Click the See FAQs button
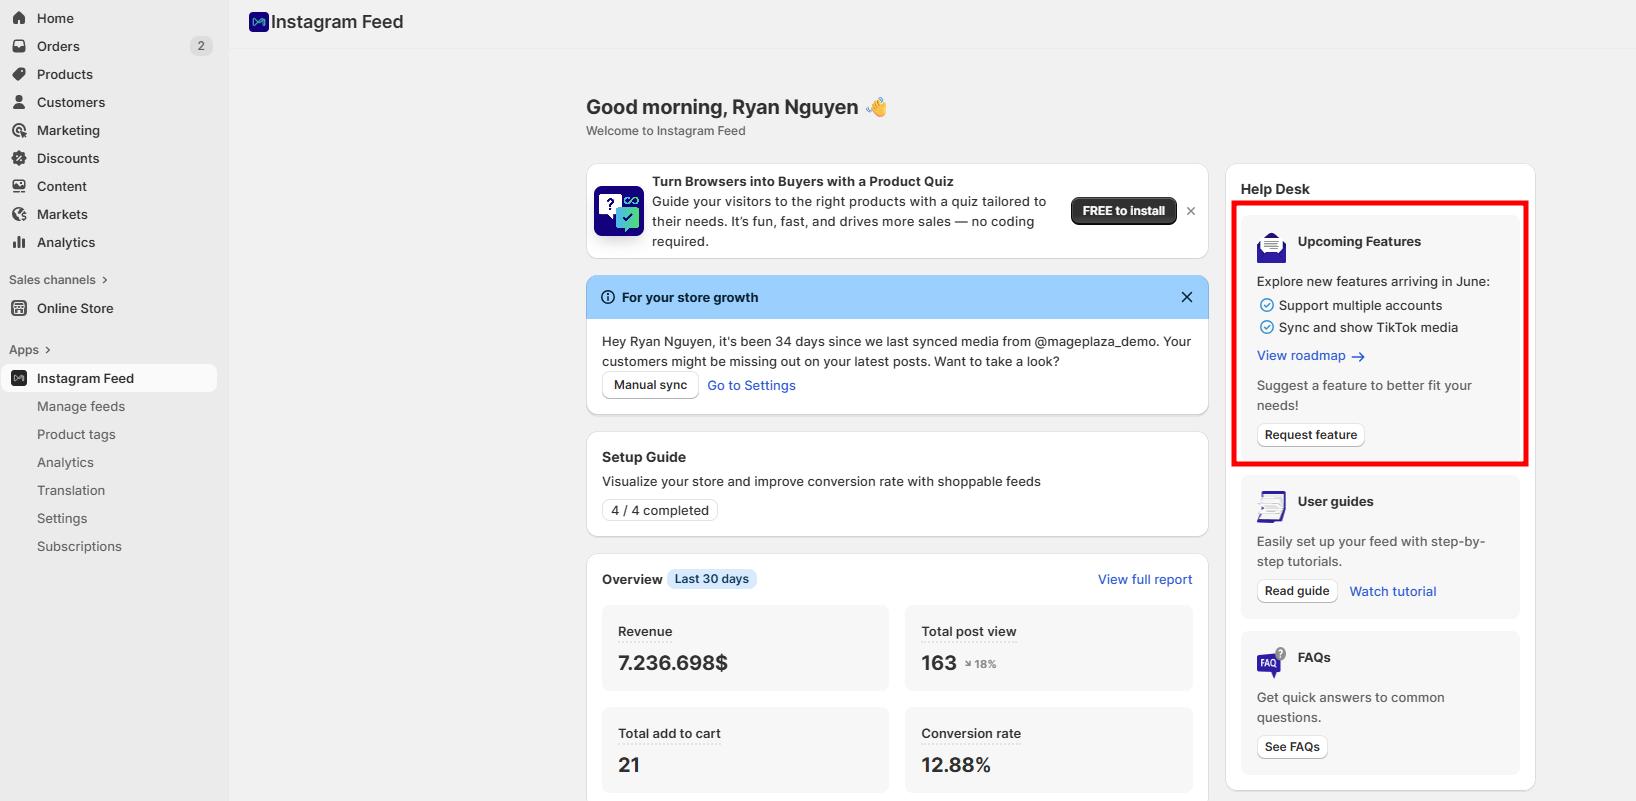This screenshot has height=801, width=1636. pos(1292,747)
